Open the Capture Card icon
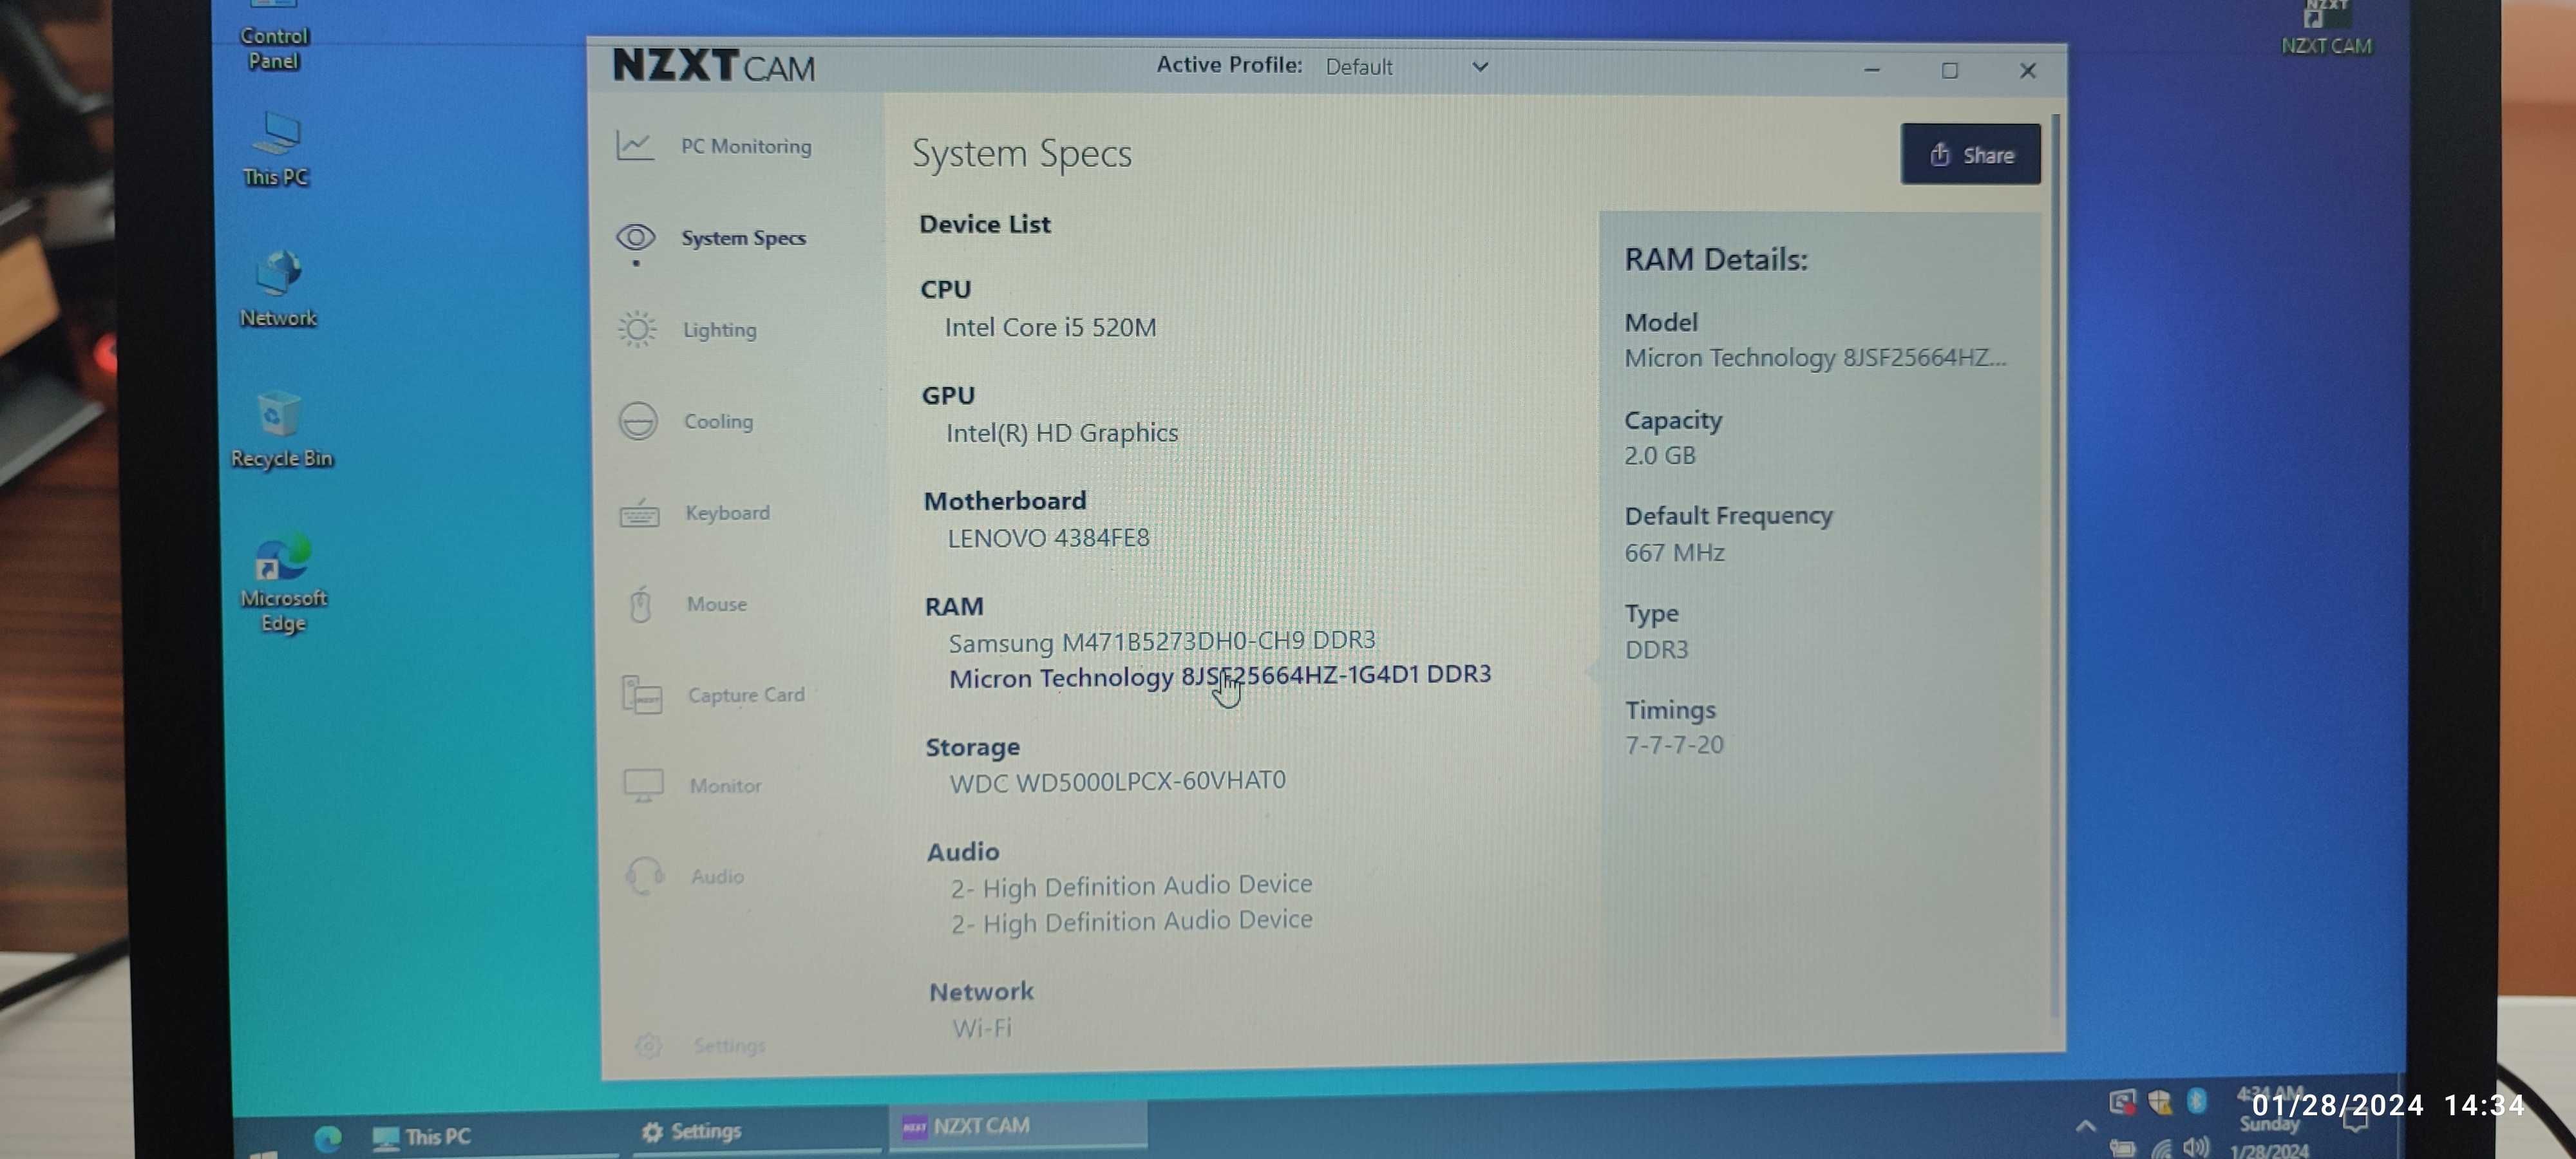The width and height of the screenshot is (2576, 1159). coord(641,694)
